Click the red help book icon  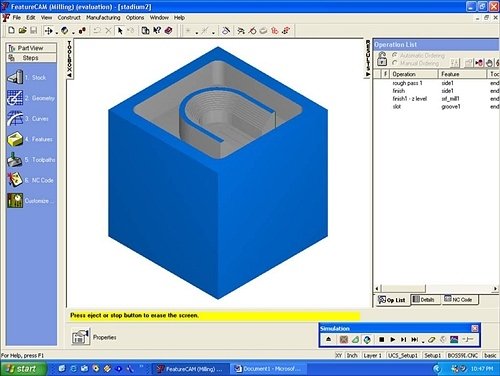point(169,30)
